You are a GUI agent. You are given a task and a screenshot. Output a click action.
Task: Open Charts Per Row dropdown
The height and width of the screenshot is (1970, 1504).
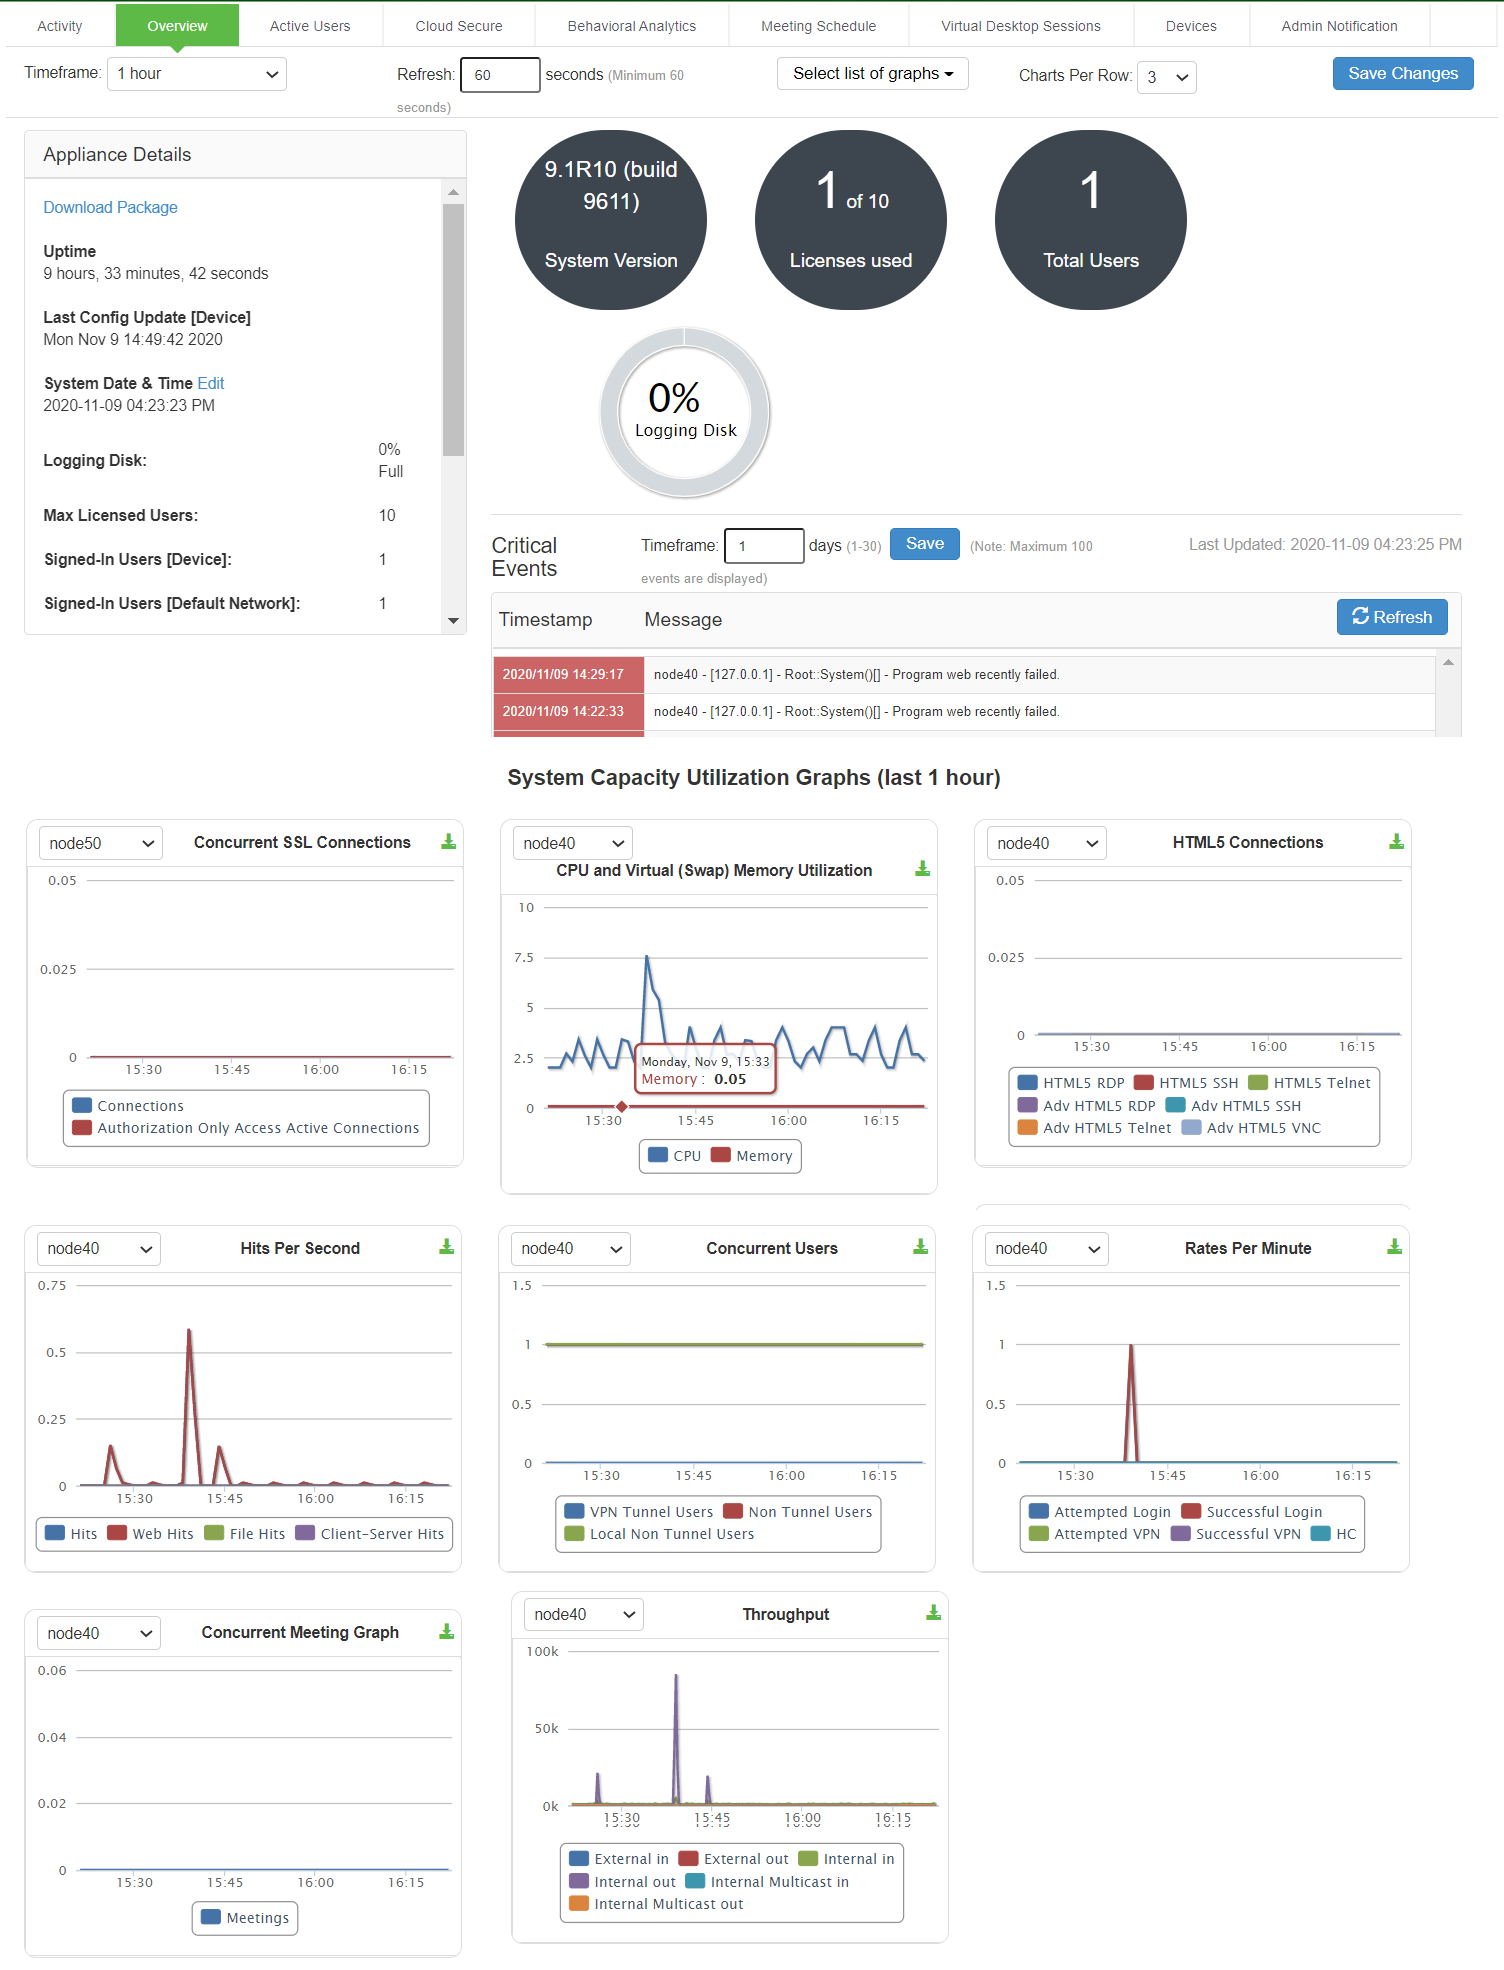coord(1166,77)
